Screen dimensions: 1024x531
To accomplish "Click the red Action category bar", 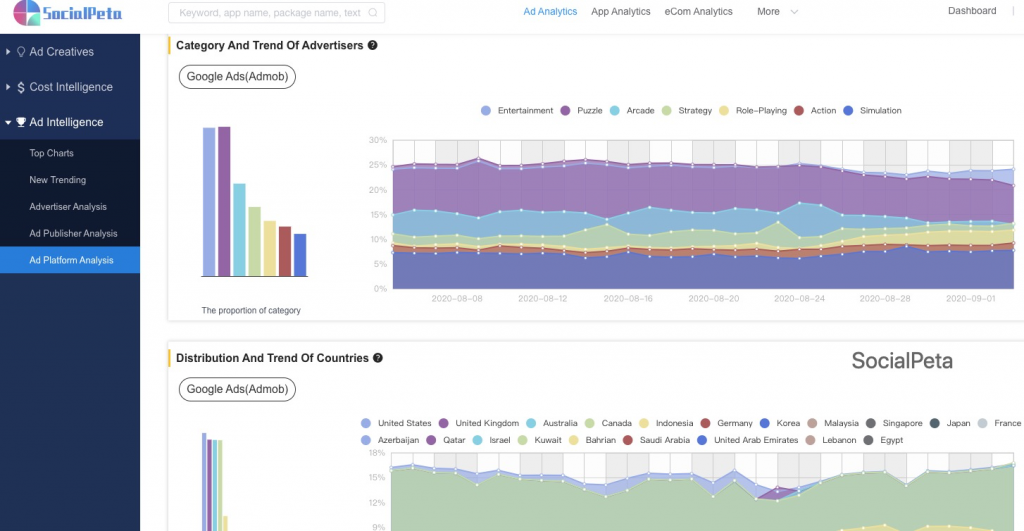I will [285, 251].
